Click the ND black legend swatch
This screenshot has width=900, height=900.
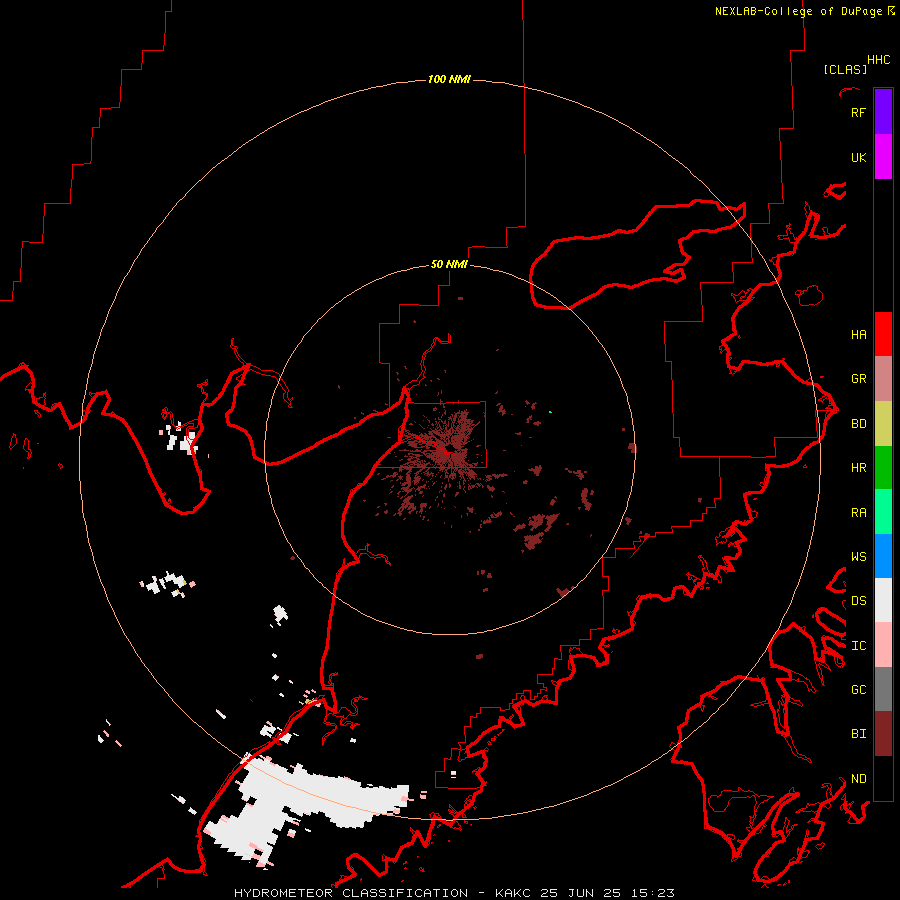pos(883,778)
